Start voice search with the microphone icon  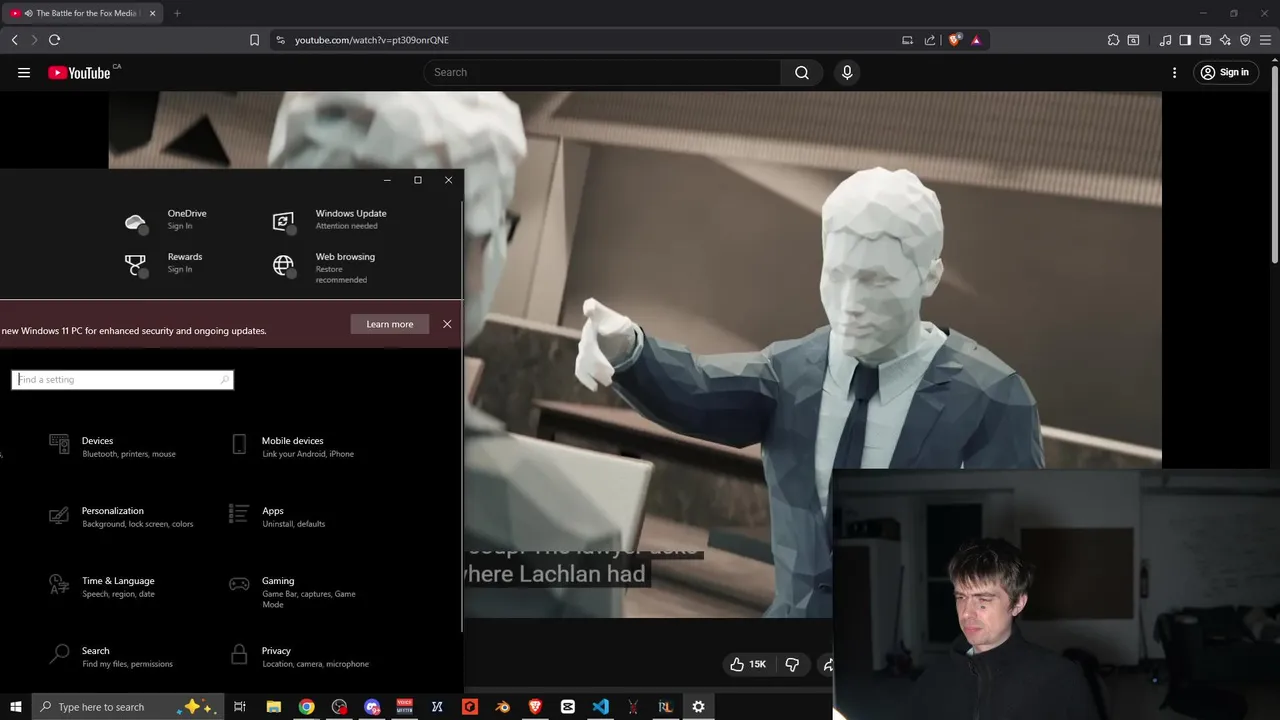pos(847,72)
